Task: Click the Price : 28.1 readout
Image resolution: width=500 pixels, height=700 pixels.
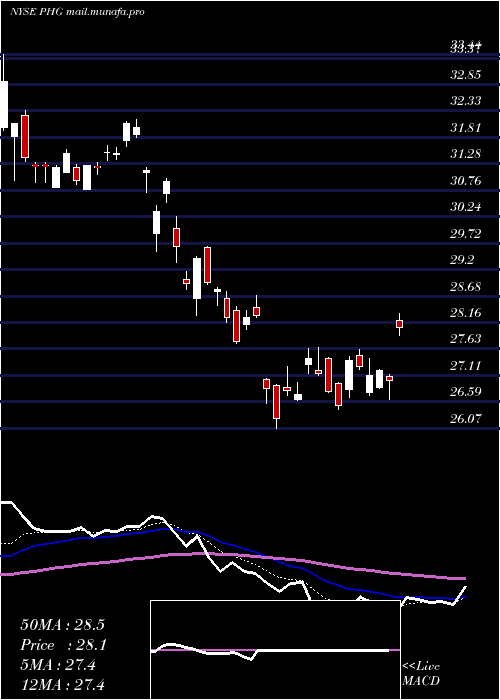Action: pyautogui.click(x=62, y=645)
